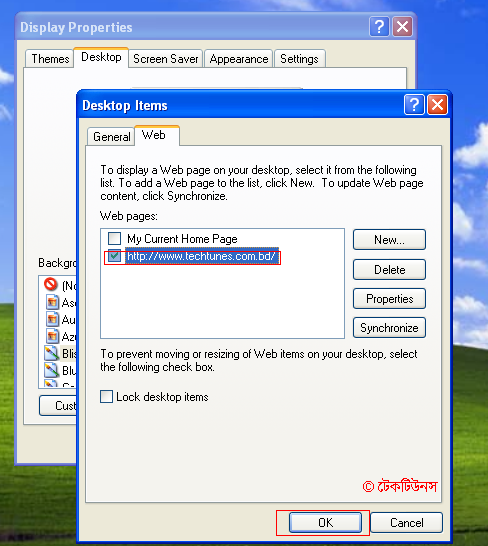Click the help icon in Display Properties title bar
Viewport: 488px width, 546px height.
pos(379,26)
